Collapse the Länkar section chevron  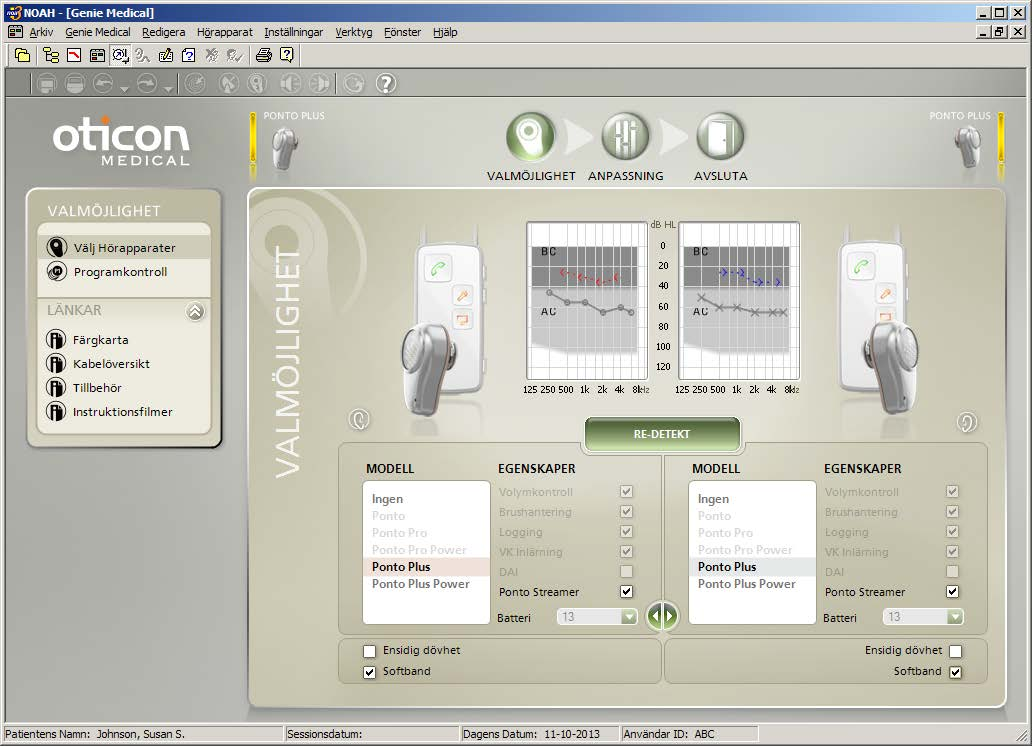coord(195,311)
